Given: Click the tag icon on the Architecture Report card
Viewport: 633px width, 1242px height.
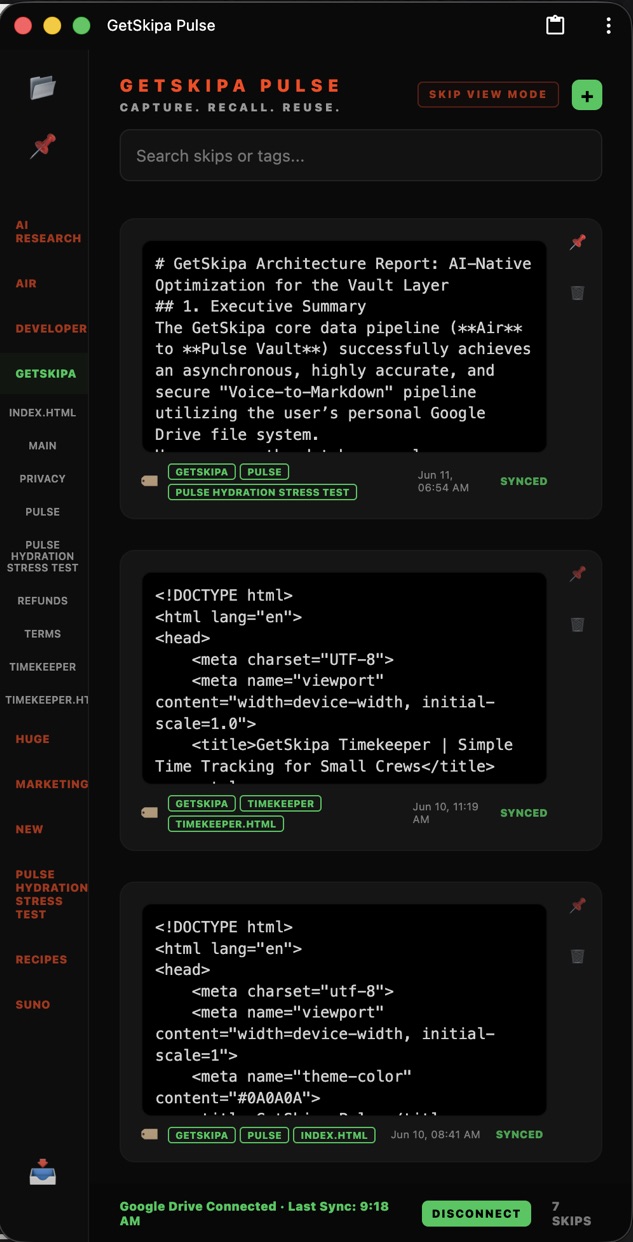Looking at the screenshot, I should point(150,481).
